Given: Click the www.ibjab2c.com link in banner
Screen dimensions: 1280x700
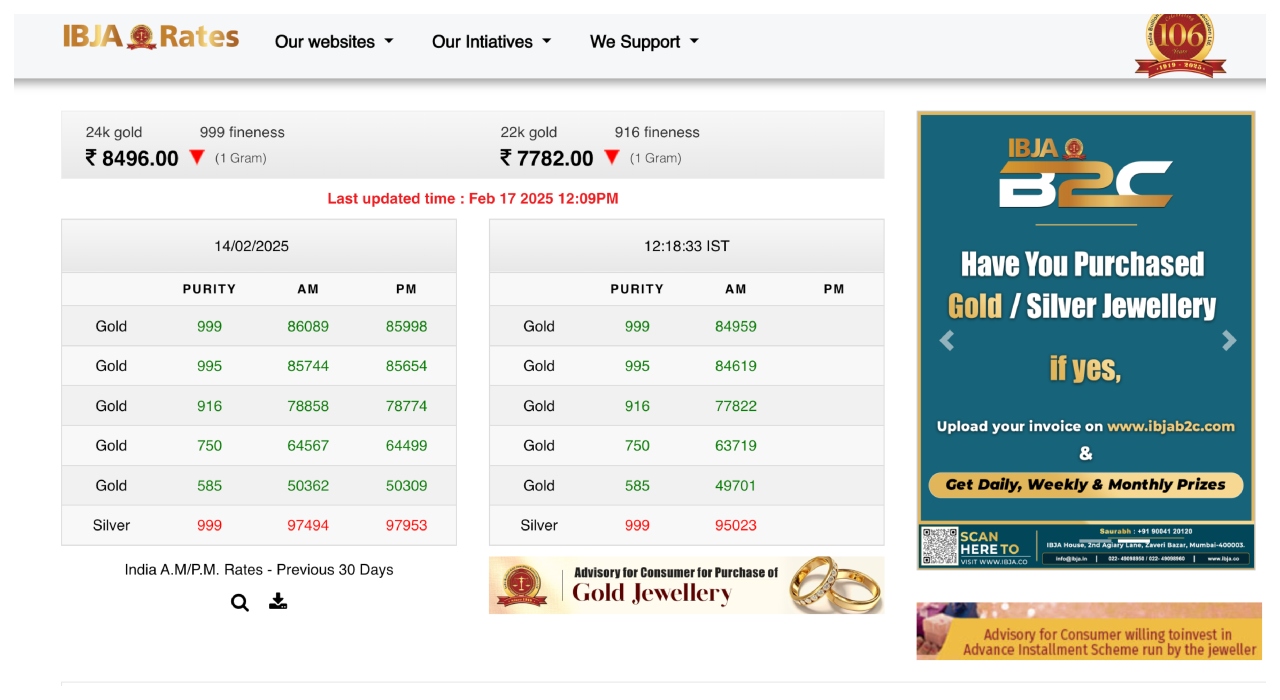Looking at the screenshot, I should click(x=1170, y=426).
